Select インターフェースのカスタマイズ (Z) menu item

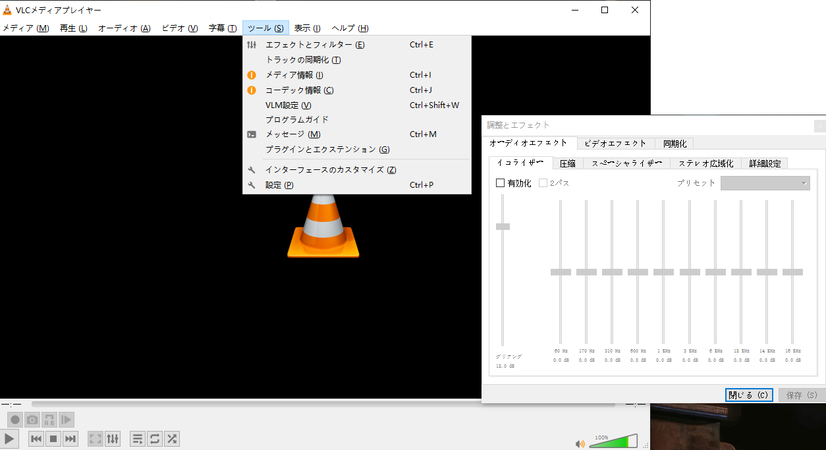[357, 170]
